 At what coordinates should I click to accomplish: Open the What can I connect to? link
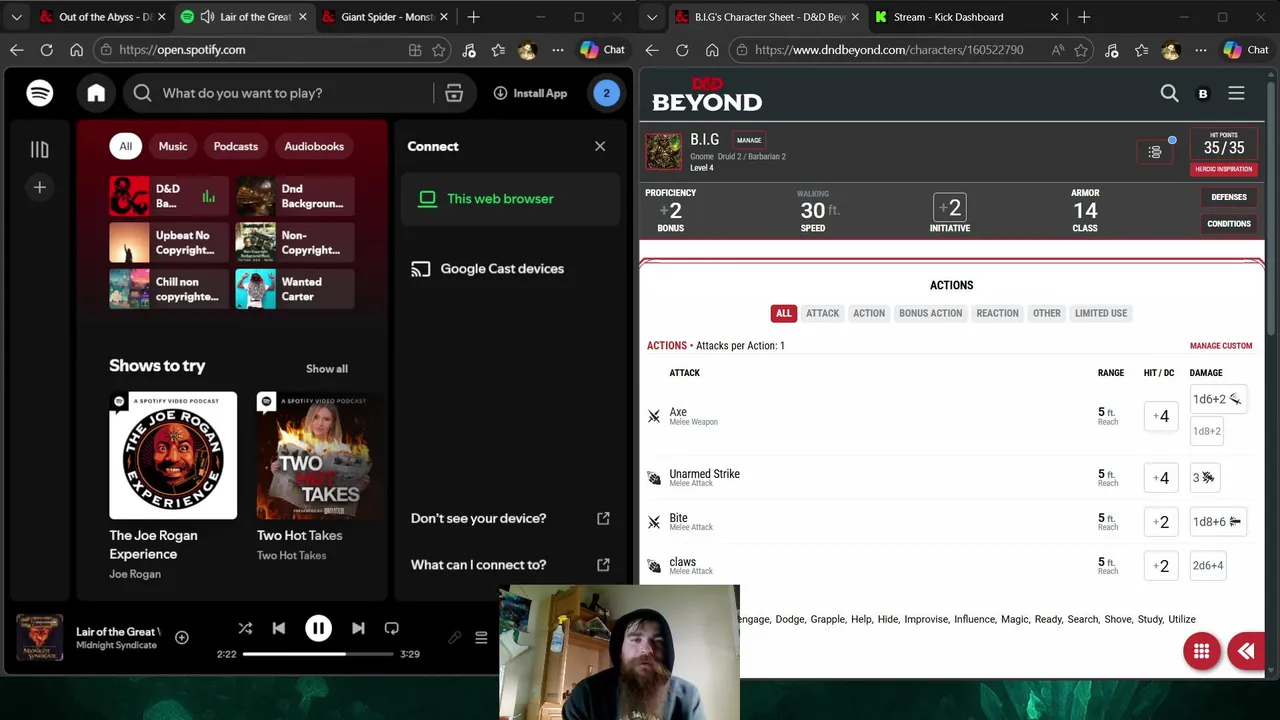coord(510,565)
